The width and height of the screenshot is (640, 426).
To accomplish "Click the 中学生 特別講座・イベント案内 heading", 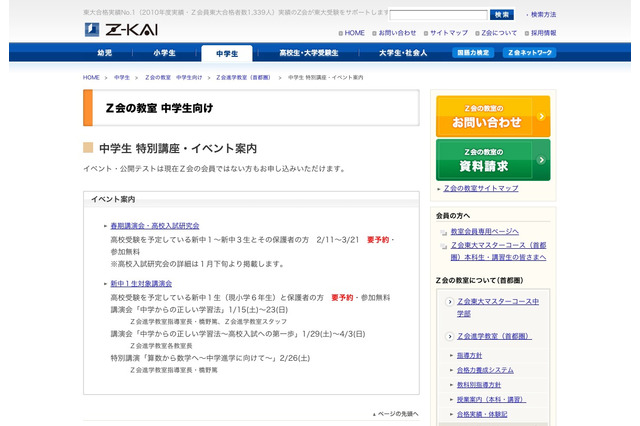I will (178, 149).
